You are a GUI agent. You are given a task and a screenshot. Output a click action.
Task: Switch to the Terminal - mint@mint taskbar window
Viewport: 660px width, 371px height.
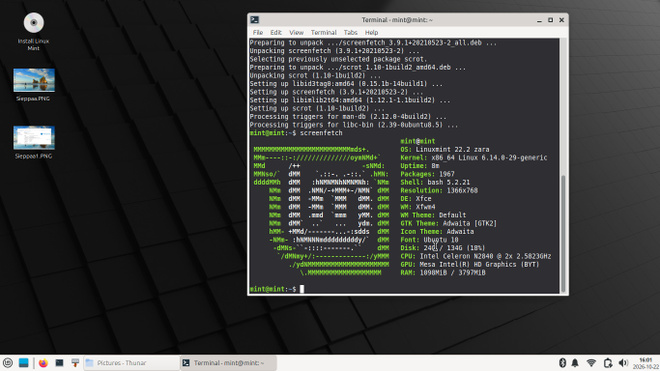coord(229,363)
